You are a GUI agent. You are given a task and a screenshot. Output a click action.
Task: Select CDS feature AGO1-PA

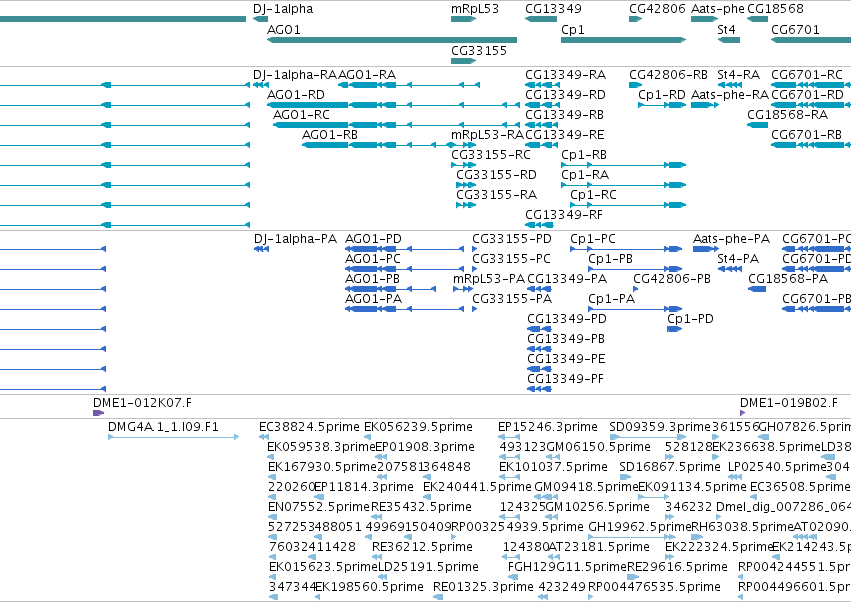tap(404, 309)
